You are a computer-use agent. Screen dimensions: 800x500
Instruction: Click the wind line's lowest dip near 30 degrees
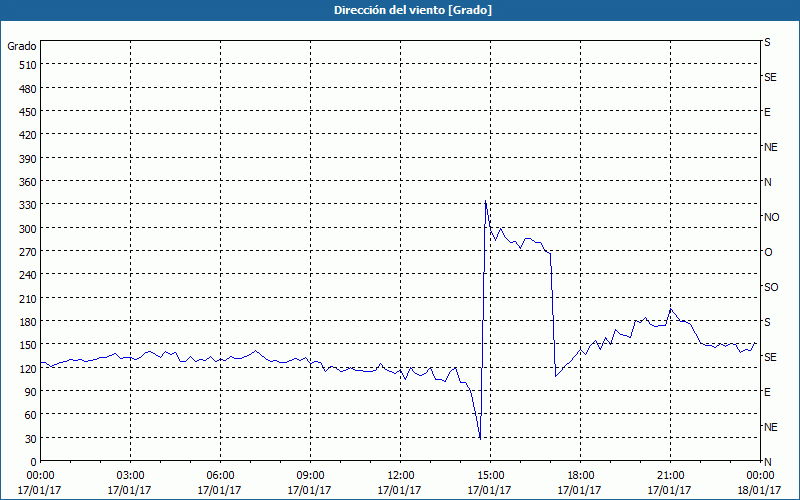(x=480, y=438)
